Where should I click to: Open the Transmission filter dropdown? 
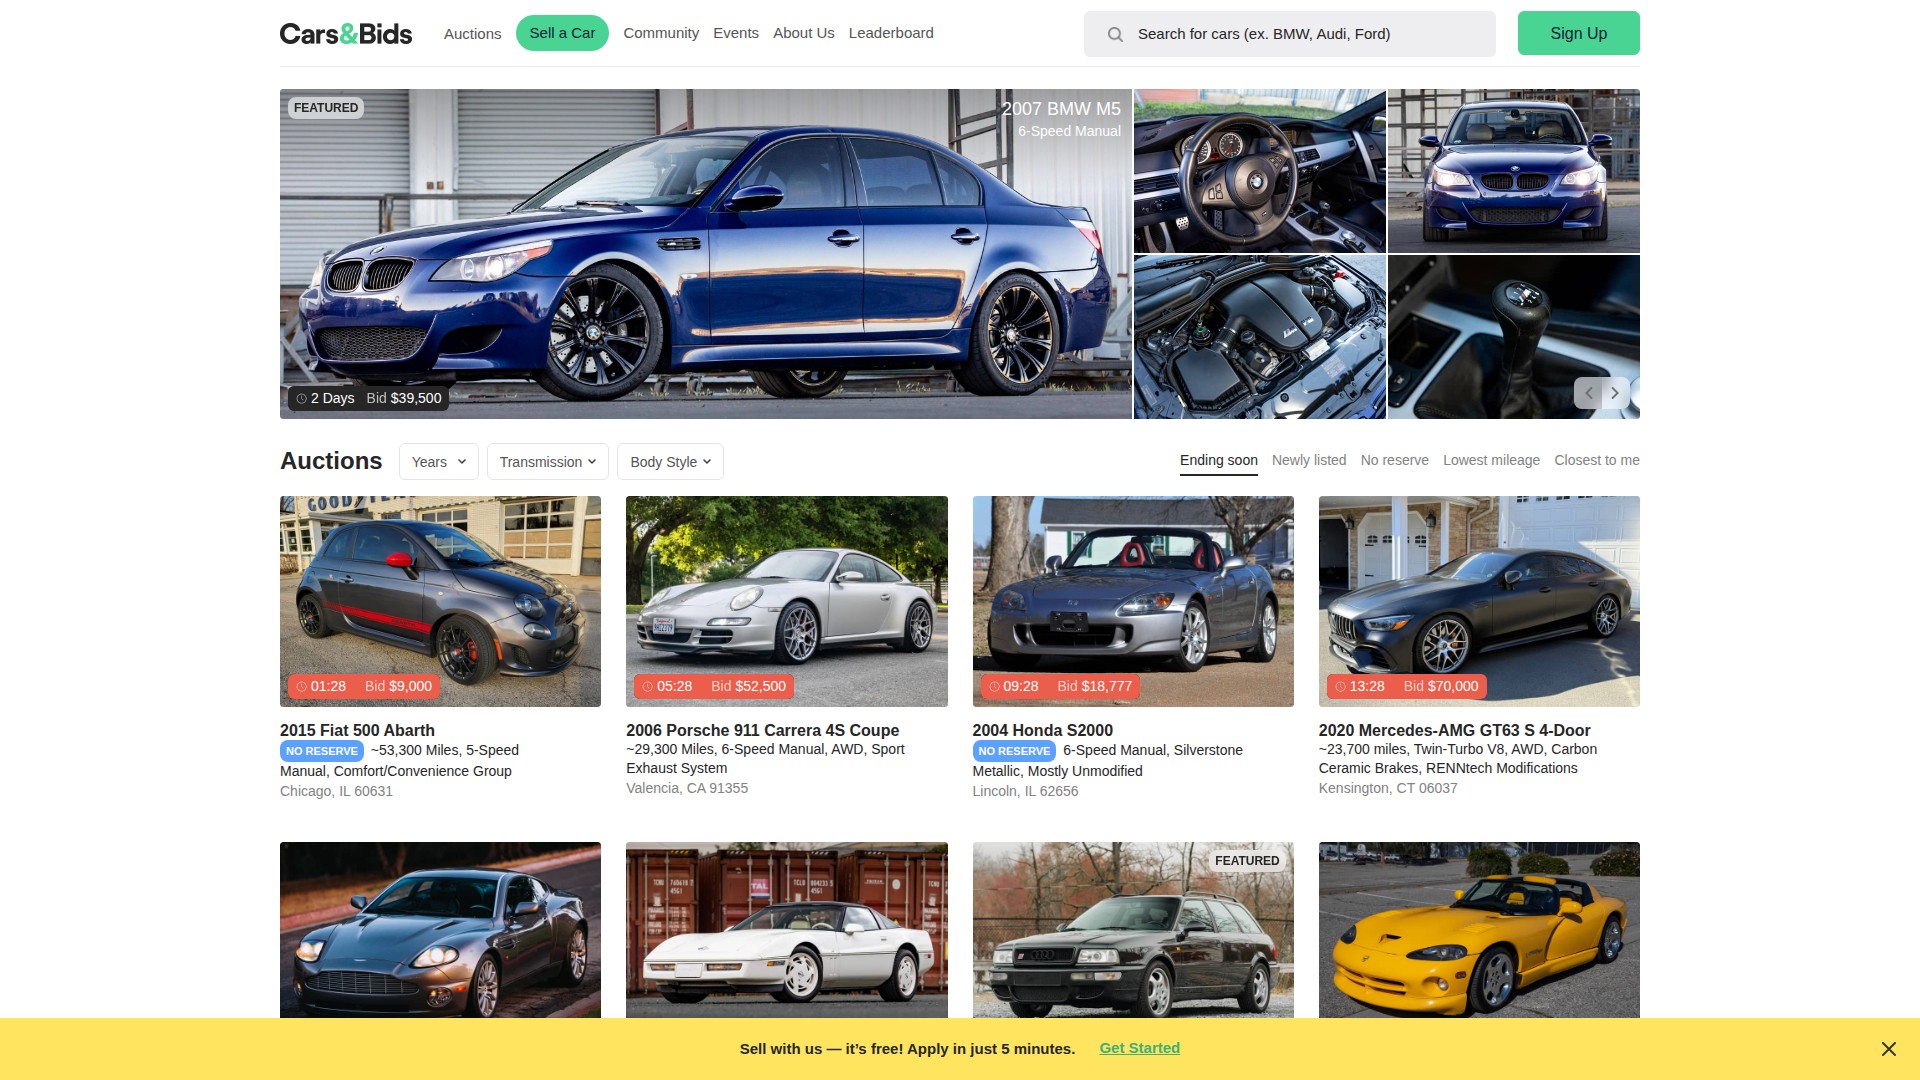pos(547,461)
